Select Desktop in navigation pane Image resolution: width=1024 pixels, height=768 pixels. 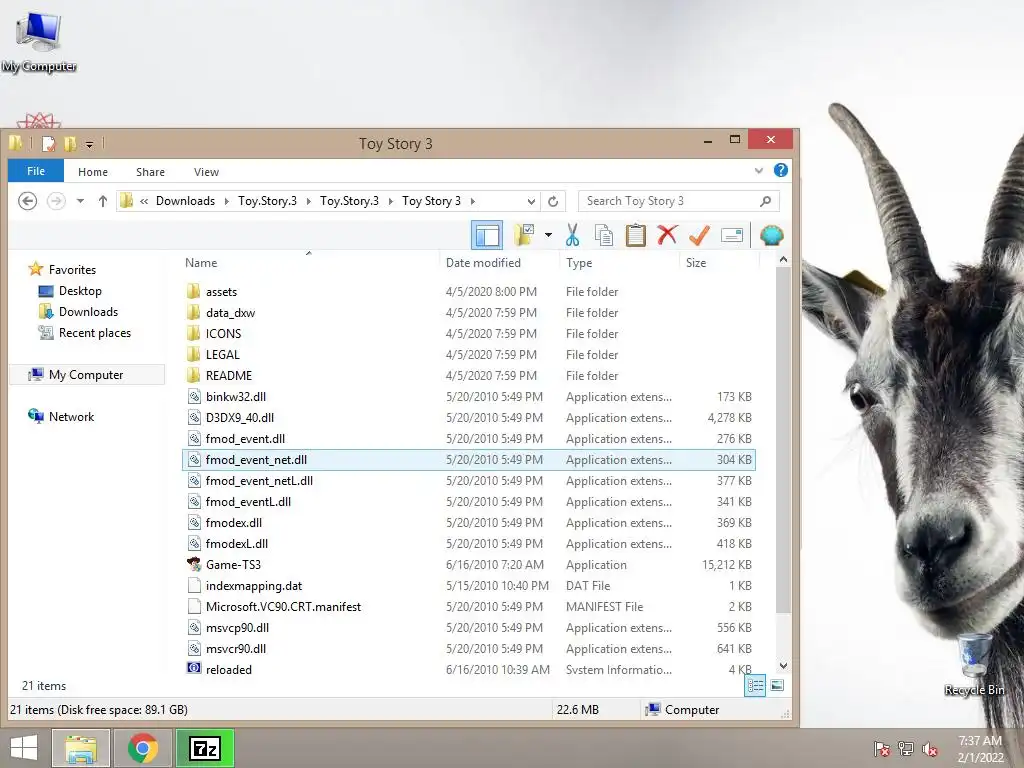click(x=80, y=291)
